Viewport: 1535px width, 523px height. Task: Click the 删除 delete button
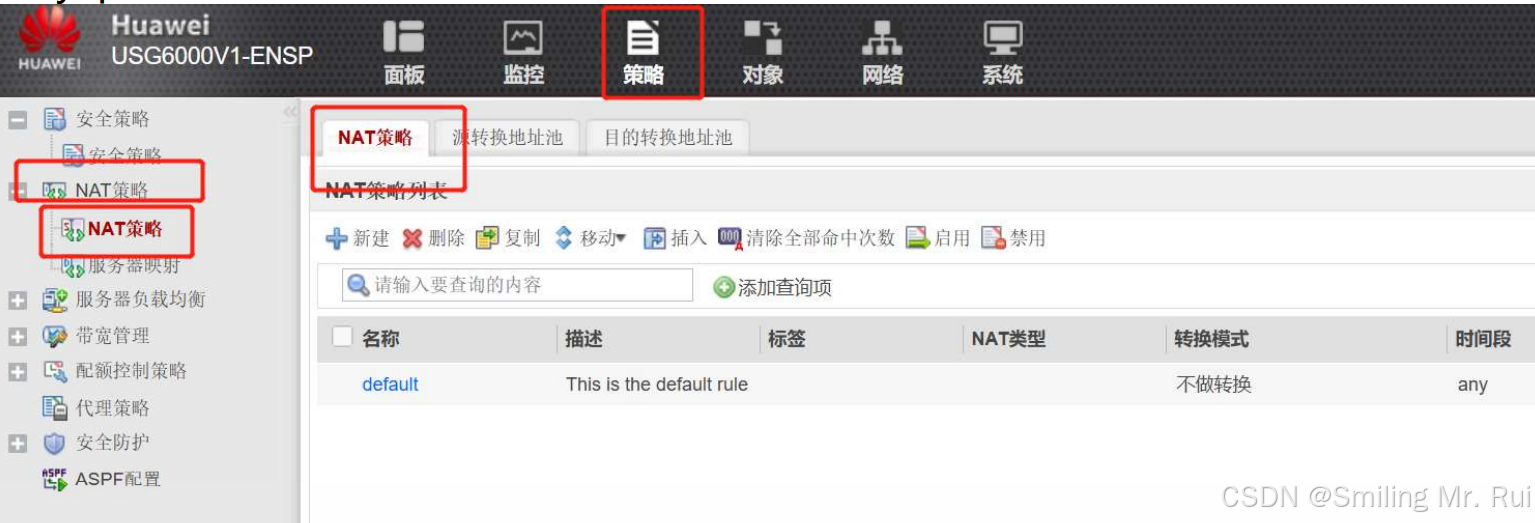[434, 238]
